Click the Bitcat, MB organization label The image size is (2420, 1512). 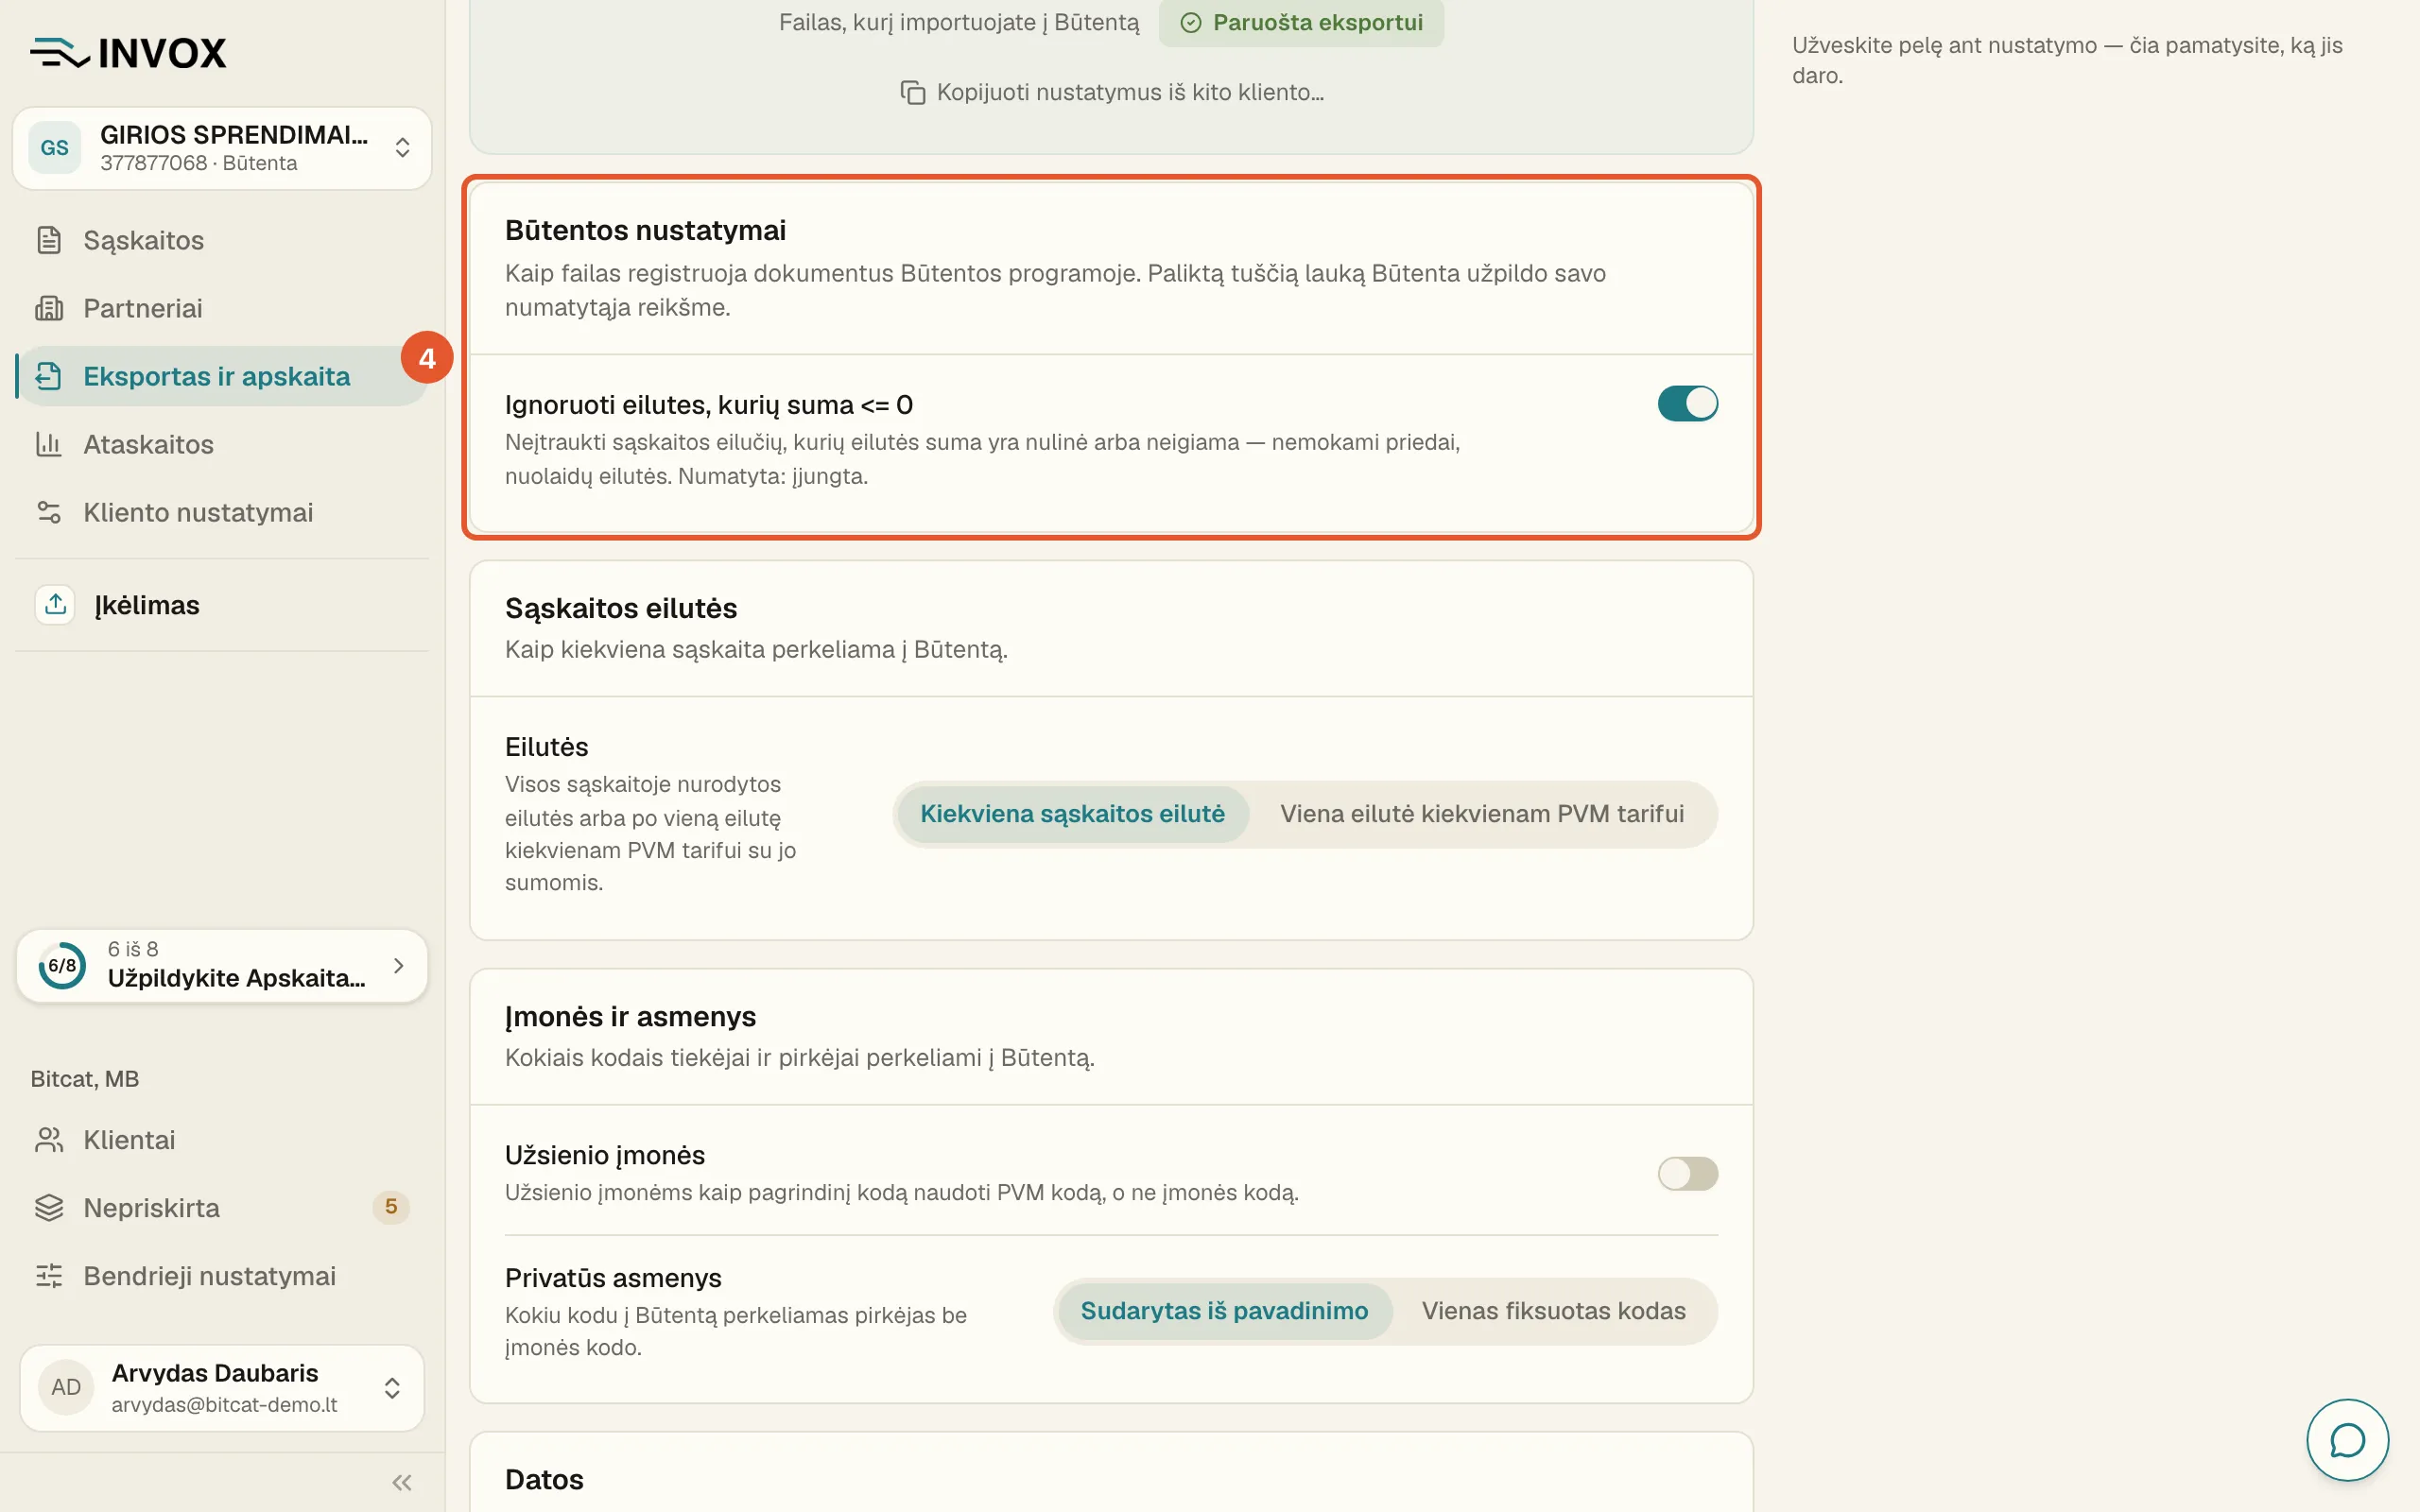coord(85,1079)
